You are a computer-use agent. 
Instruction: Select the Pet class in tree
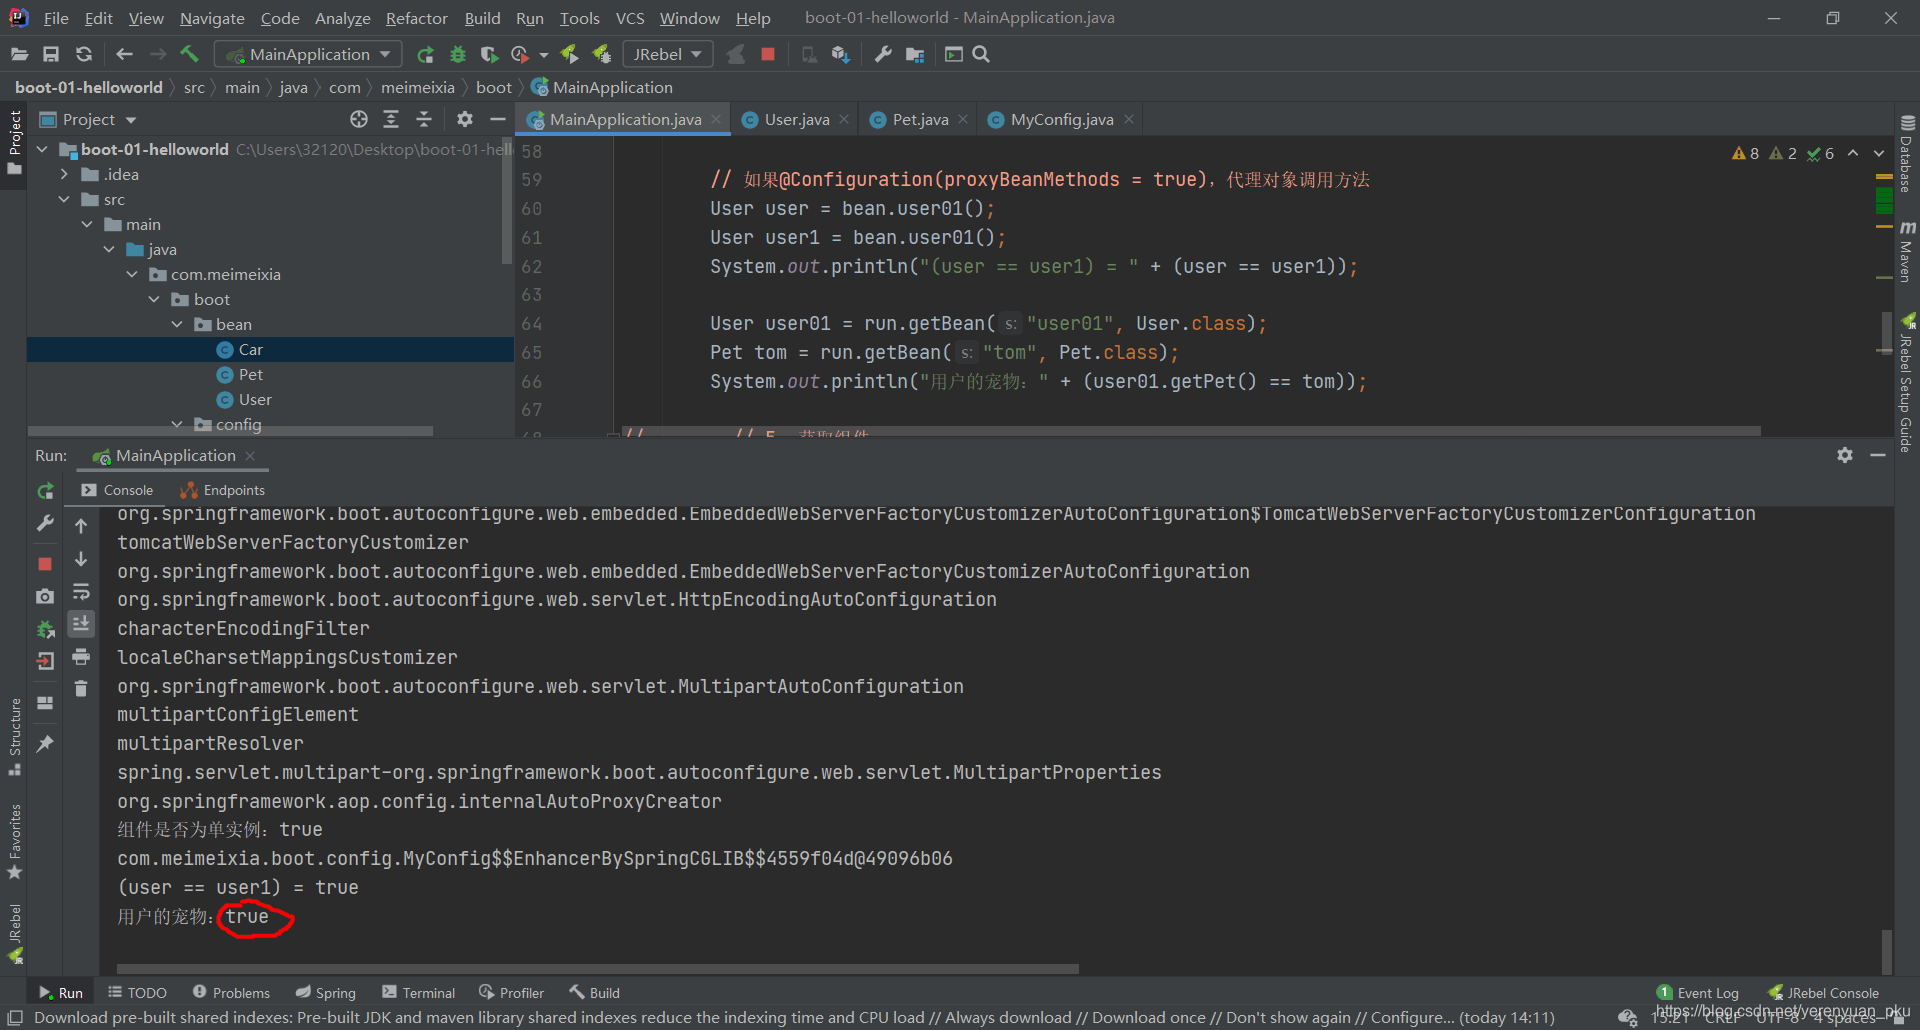[x=250, y=374]
